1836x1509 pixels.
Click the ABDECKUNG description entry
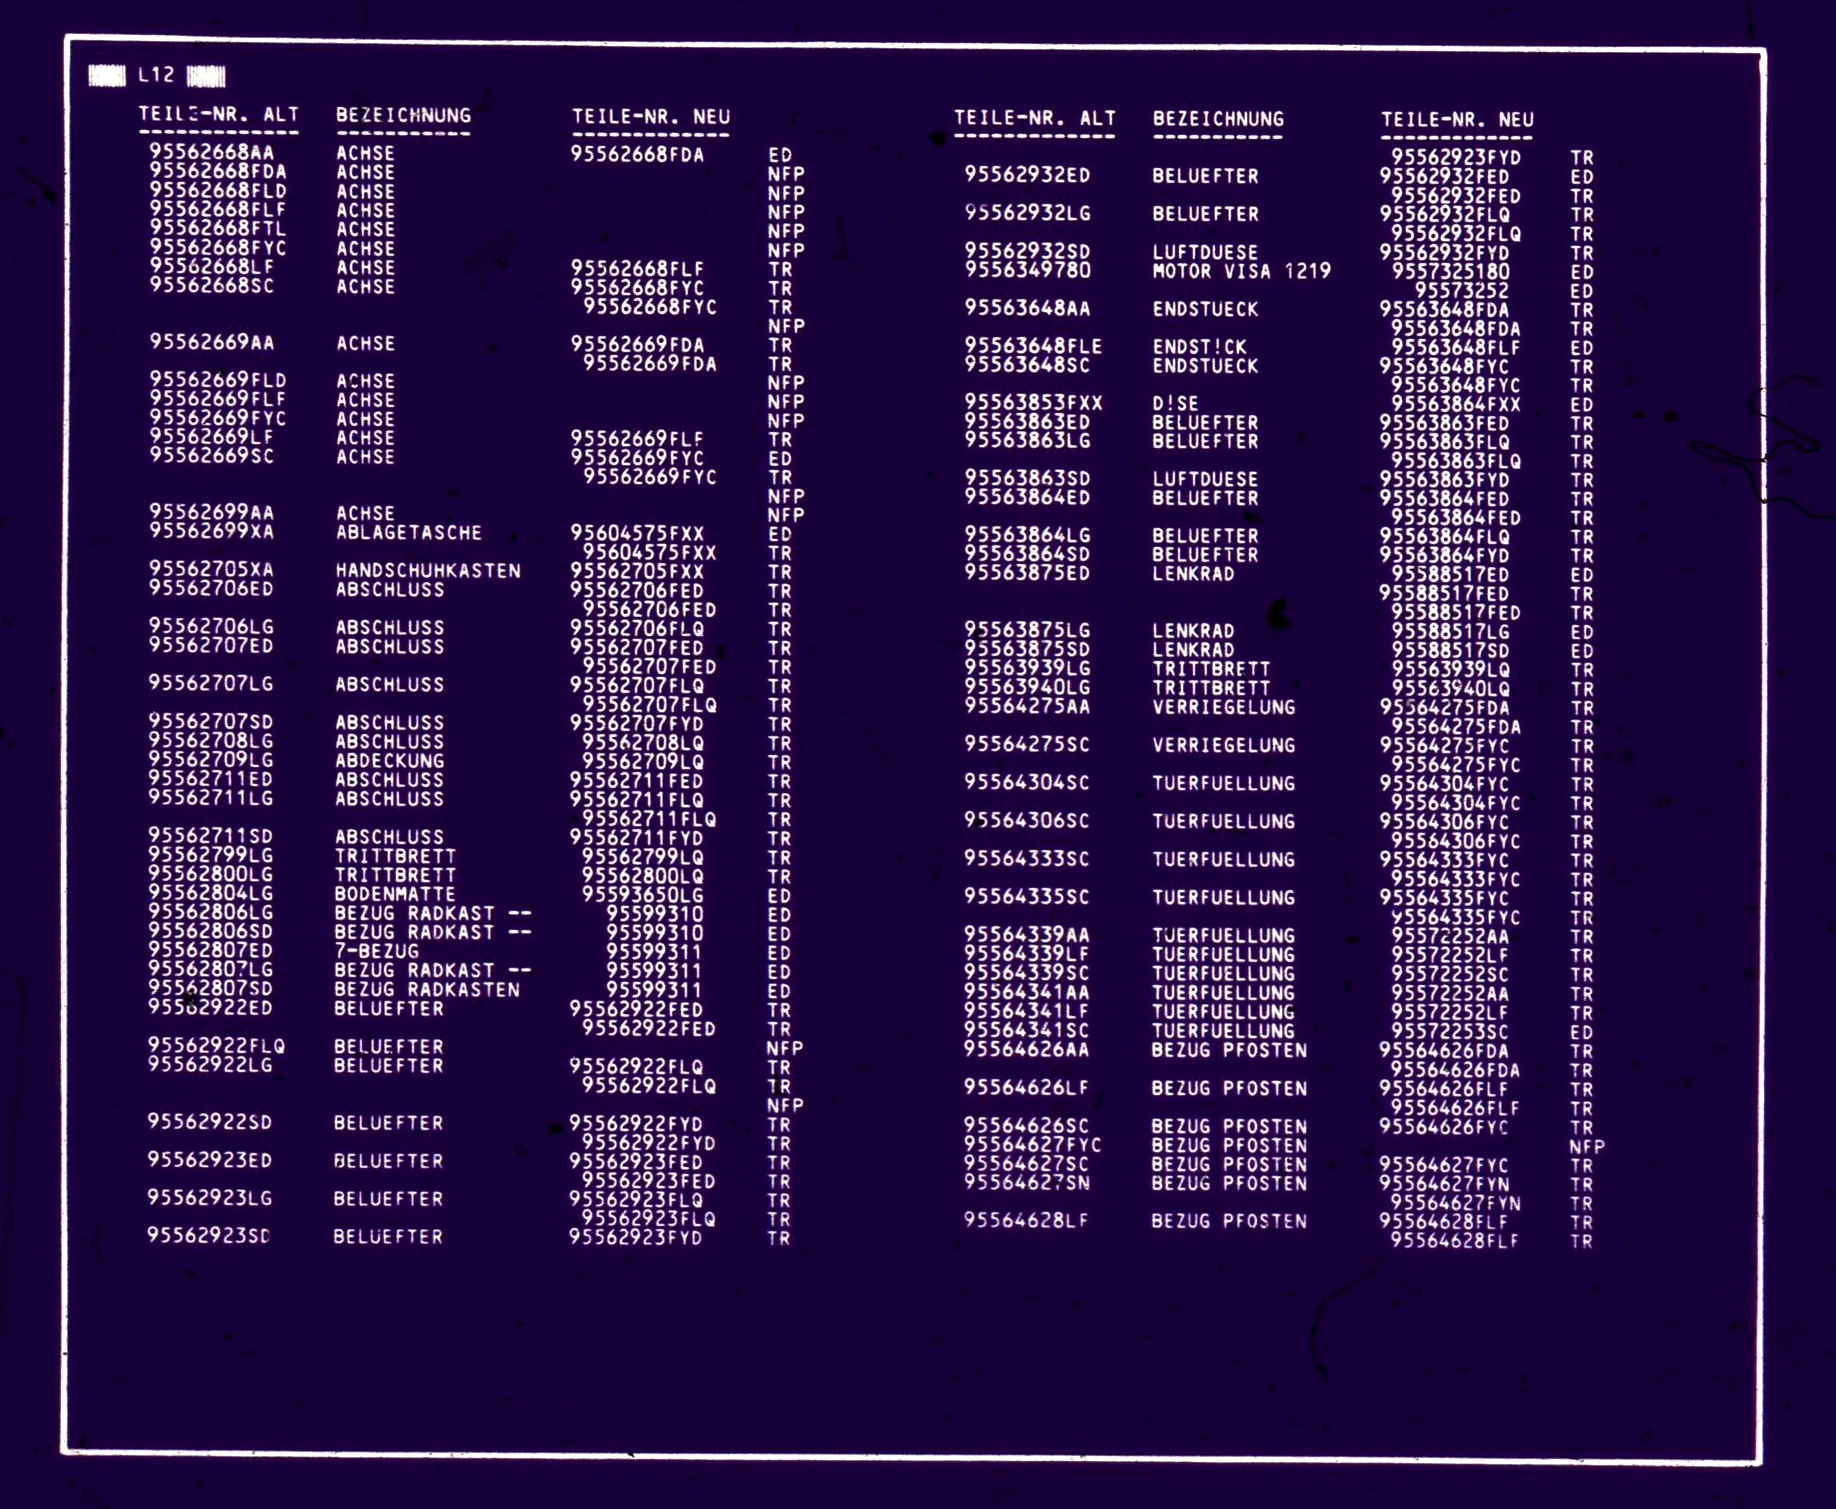tap(389, 761)
